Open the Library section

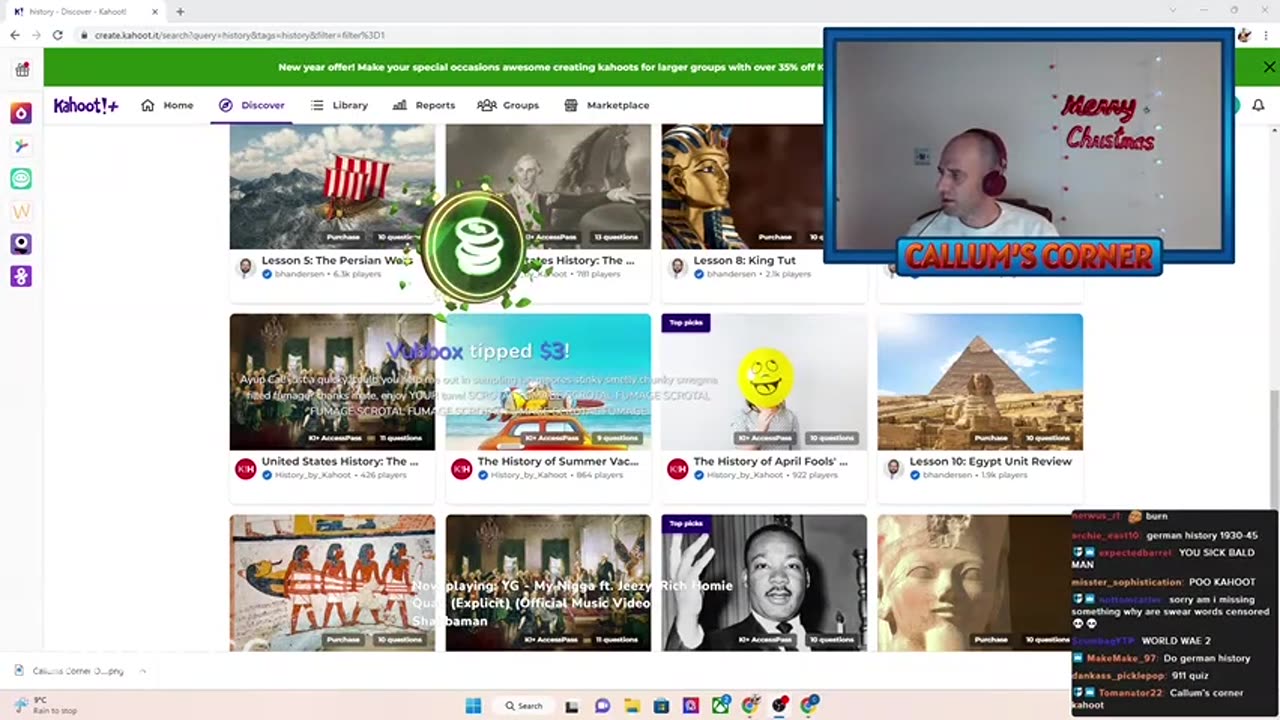pos(339,105)
